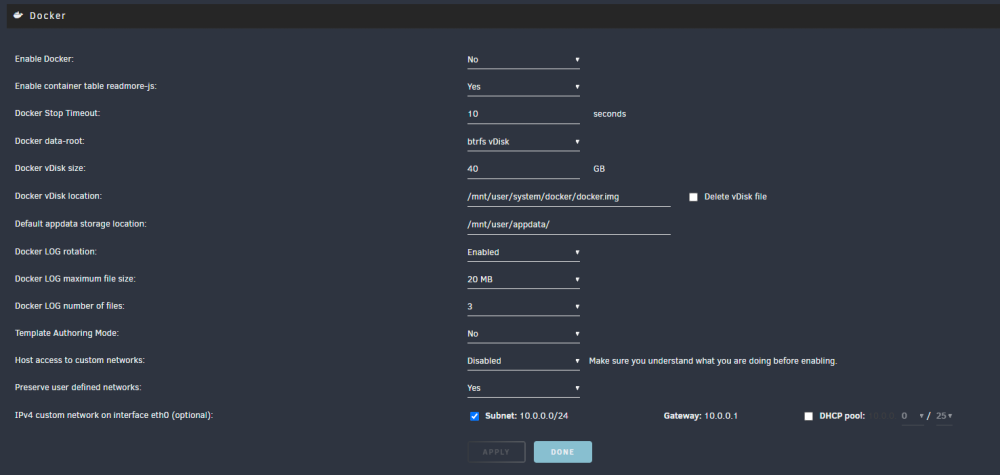Screen dimensions: 1000x475
Task: Open Docker LOG maximum file size dropdown
Action: (x=524, y=279)
